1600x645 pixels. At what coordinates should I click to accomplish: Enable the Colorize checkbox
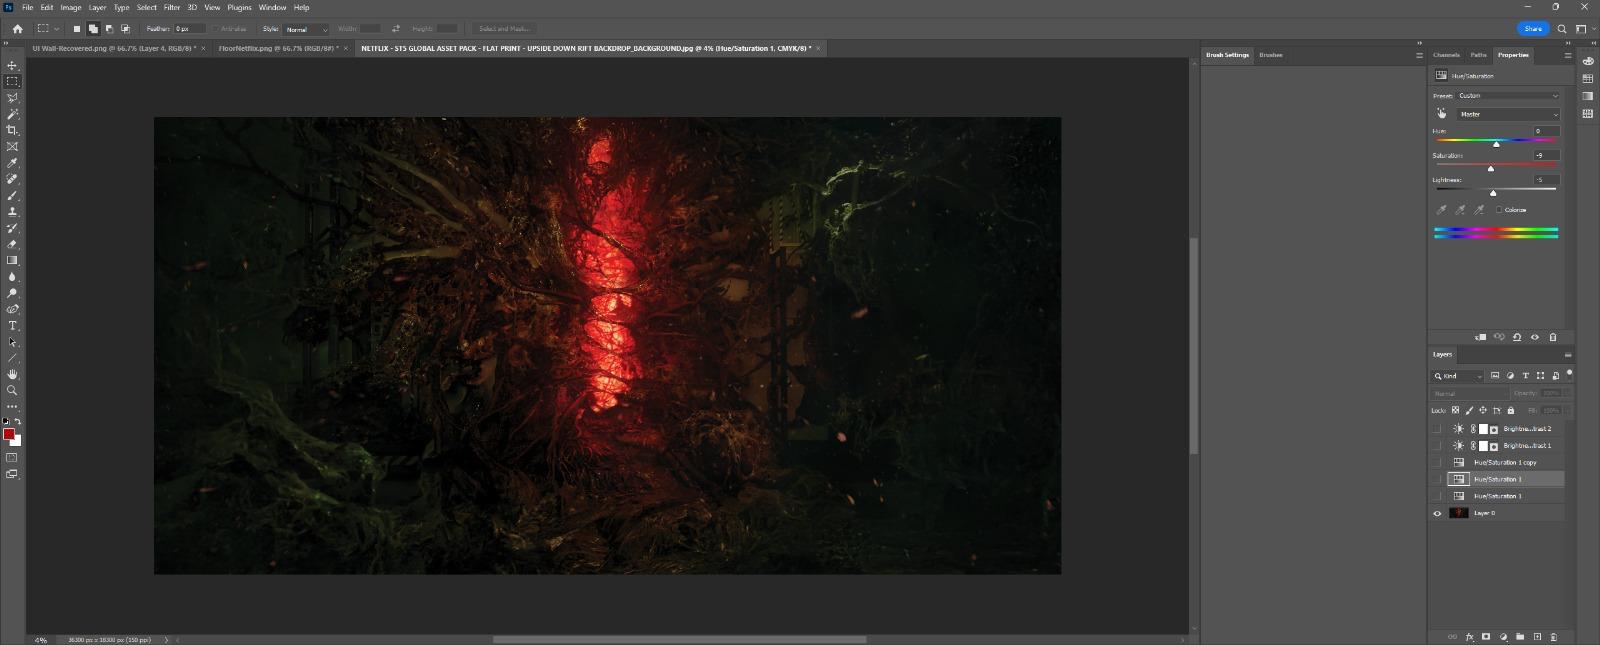click(1499, 210)
